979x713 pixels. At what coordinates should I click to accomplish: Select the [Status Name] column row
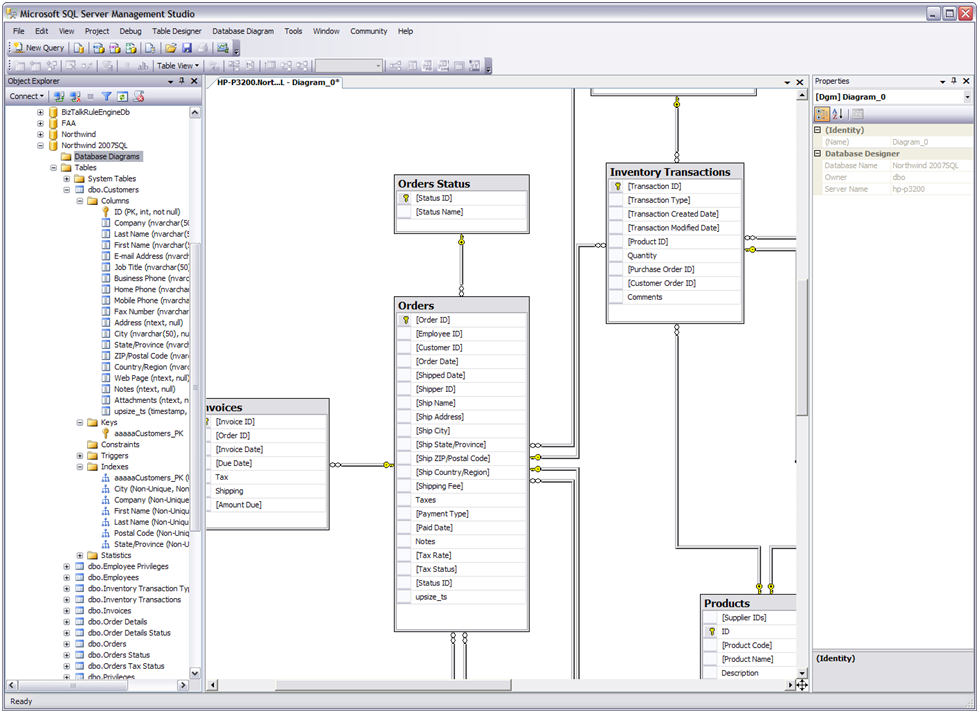coord(461,212)
